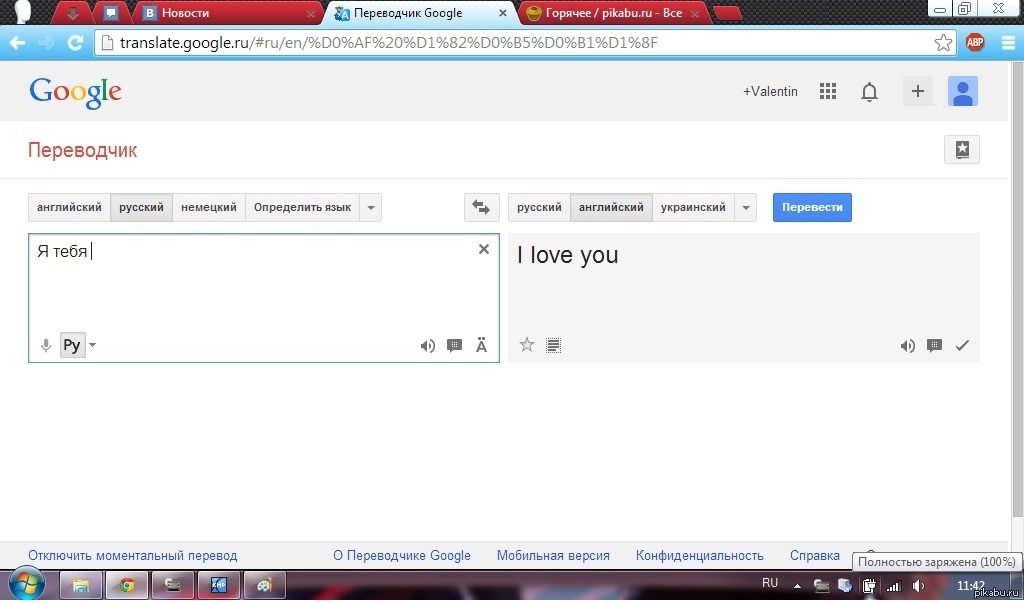Viewport: 1024px width, 604px height.
Task: Clear the source text with the X
Action: tap(484, 249)
